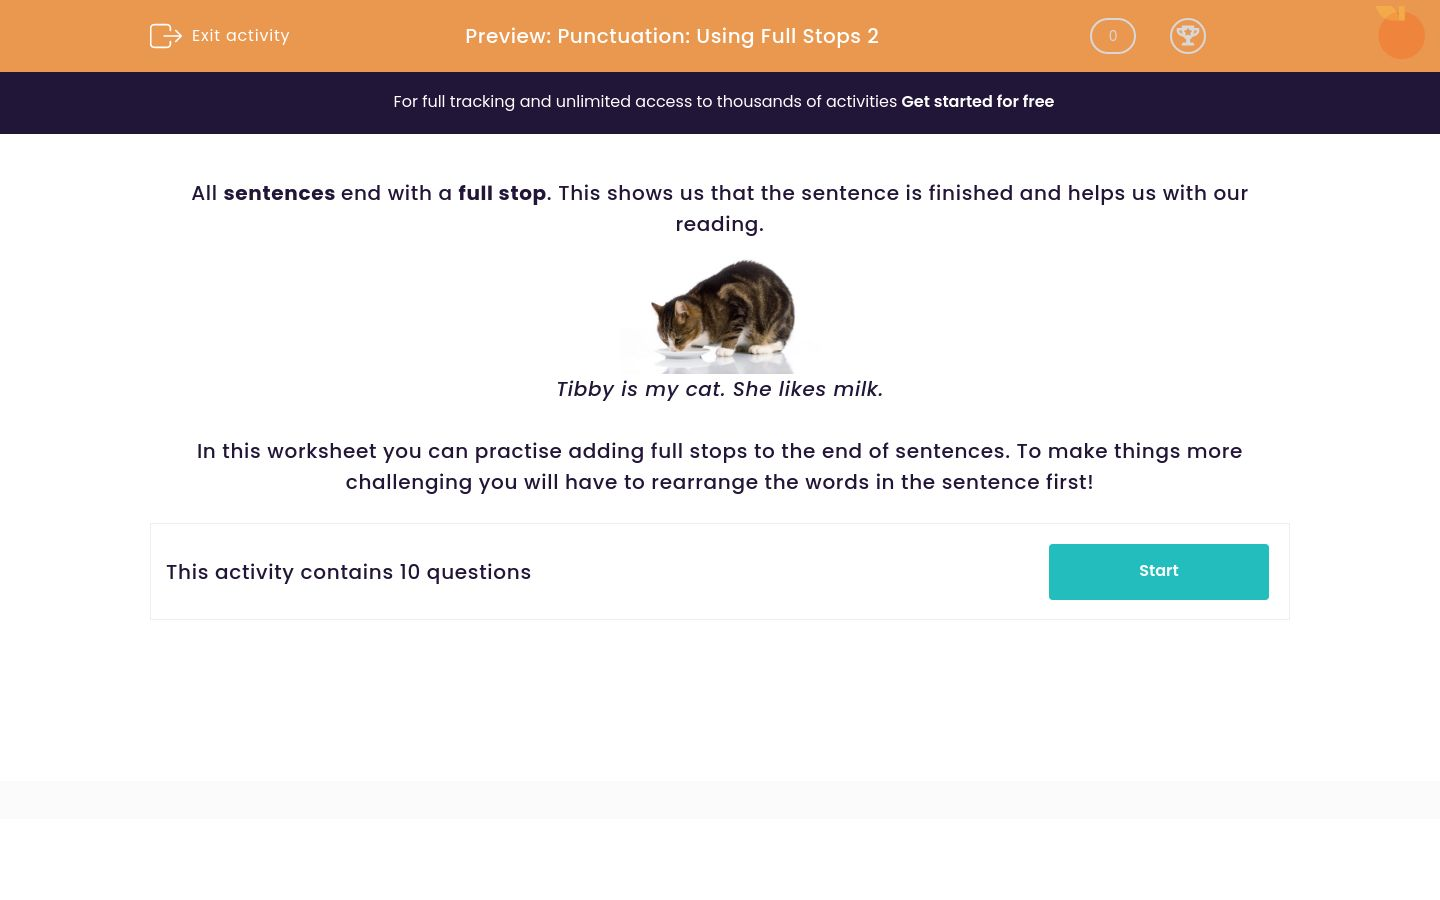
Task: Click the apple fruit logo top right
Action: coord(1400,33)
